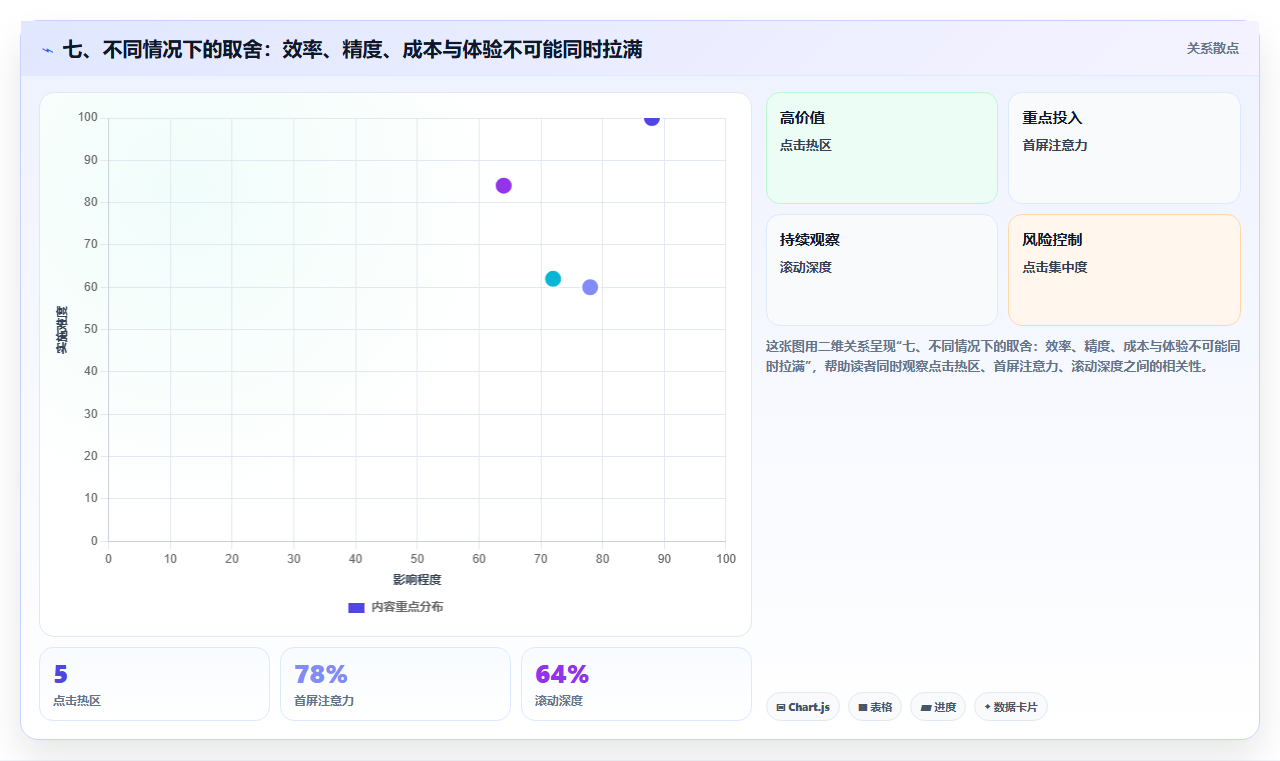Click the section title 七、不同情况下的取舍
The width and height of the screenshot is (1280, 761).
352,49
